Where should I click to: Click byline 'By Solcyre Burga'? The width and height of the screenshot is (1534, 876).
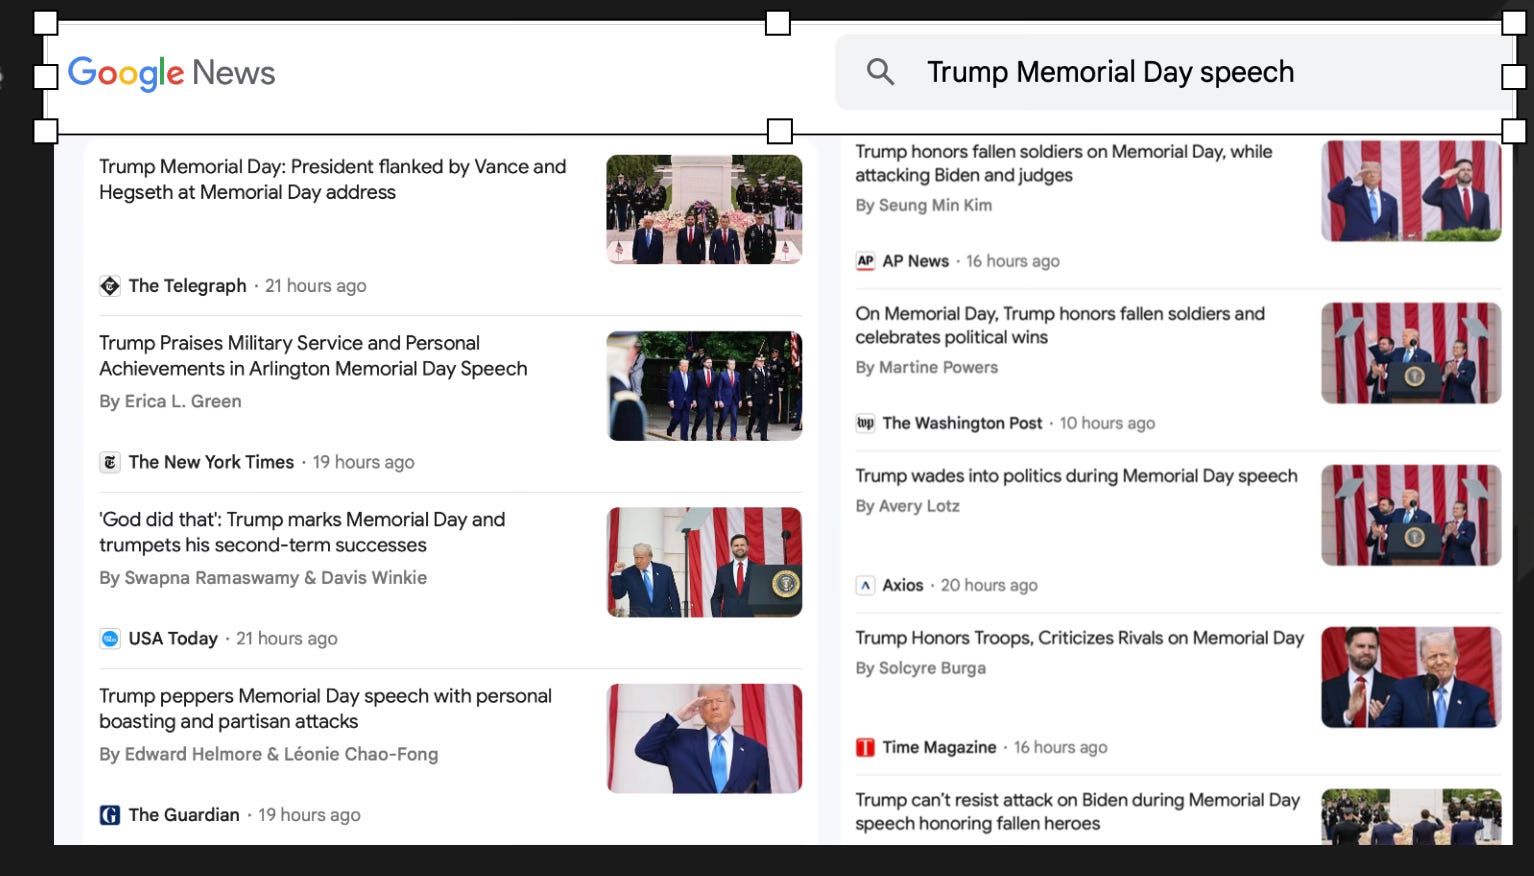pyautogui.click(x=921, y=668)
